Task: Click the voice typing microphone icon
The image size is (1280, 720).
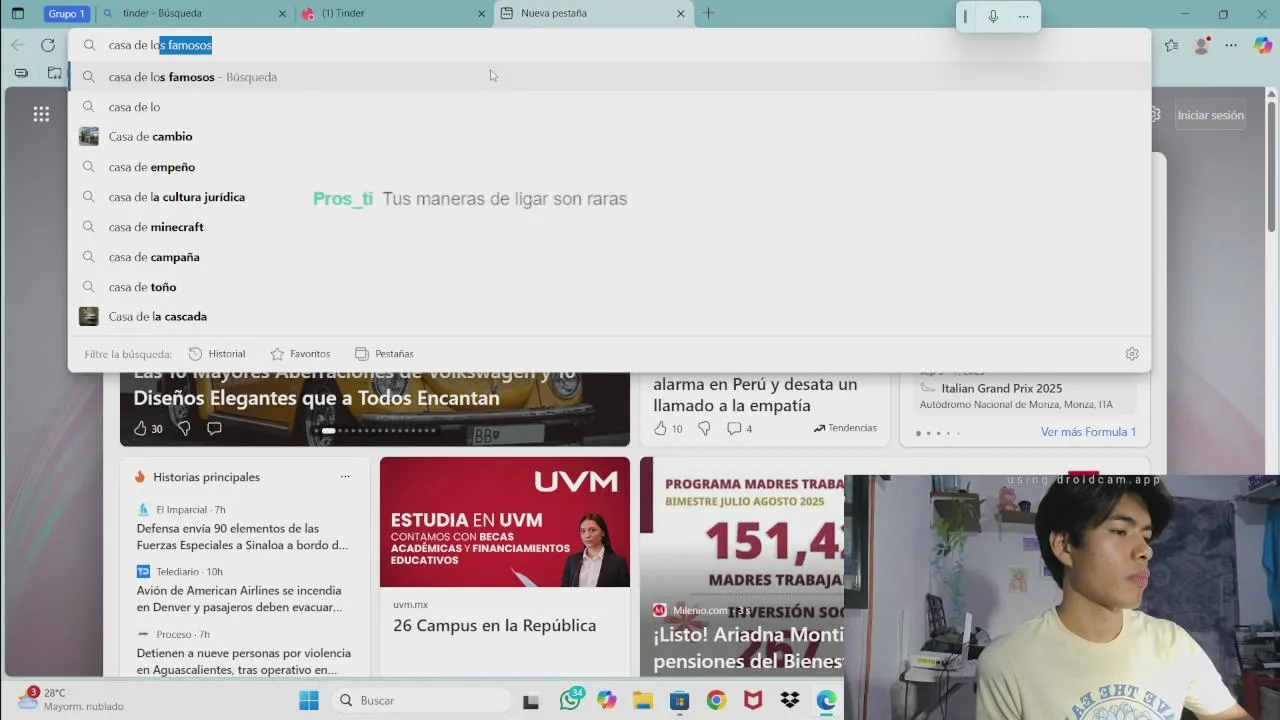Action: pyautogui.click(x=993, y=16)
